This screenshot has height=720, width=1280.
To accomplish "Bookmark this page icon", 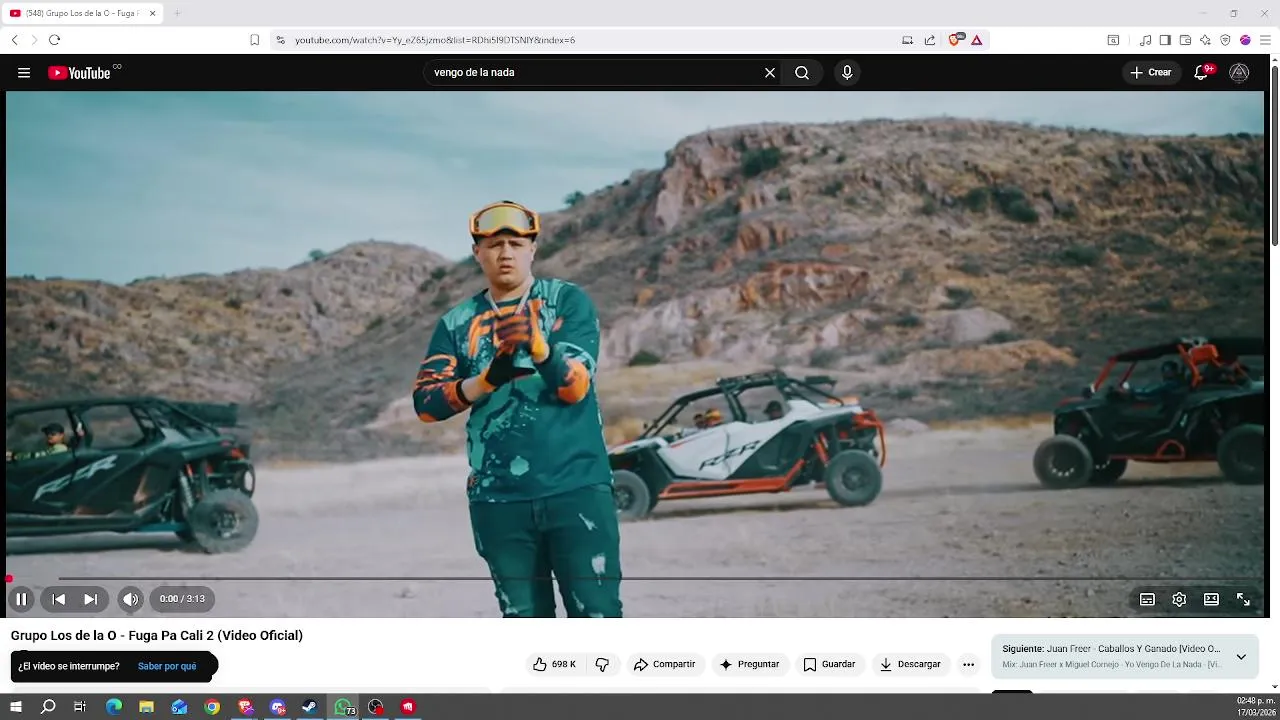I will [x=254, y=40].
